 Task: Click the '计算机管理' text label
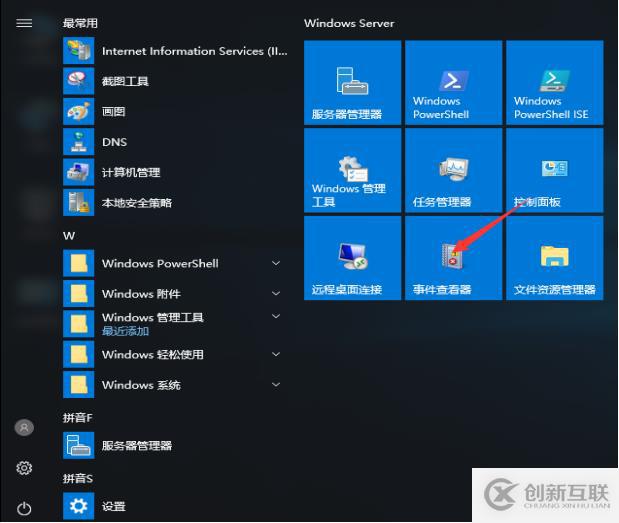pos(131,172)
